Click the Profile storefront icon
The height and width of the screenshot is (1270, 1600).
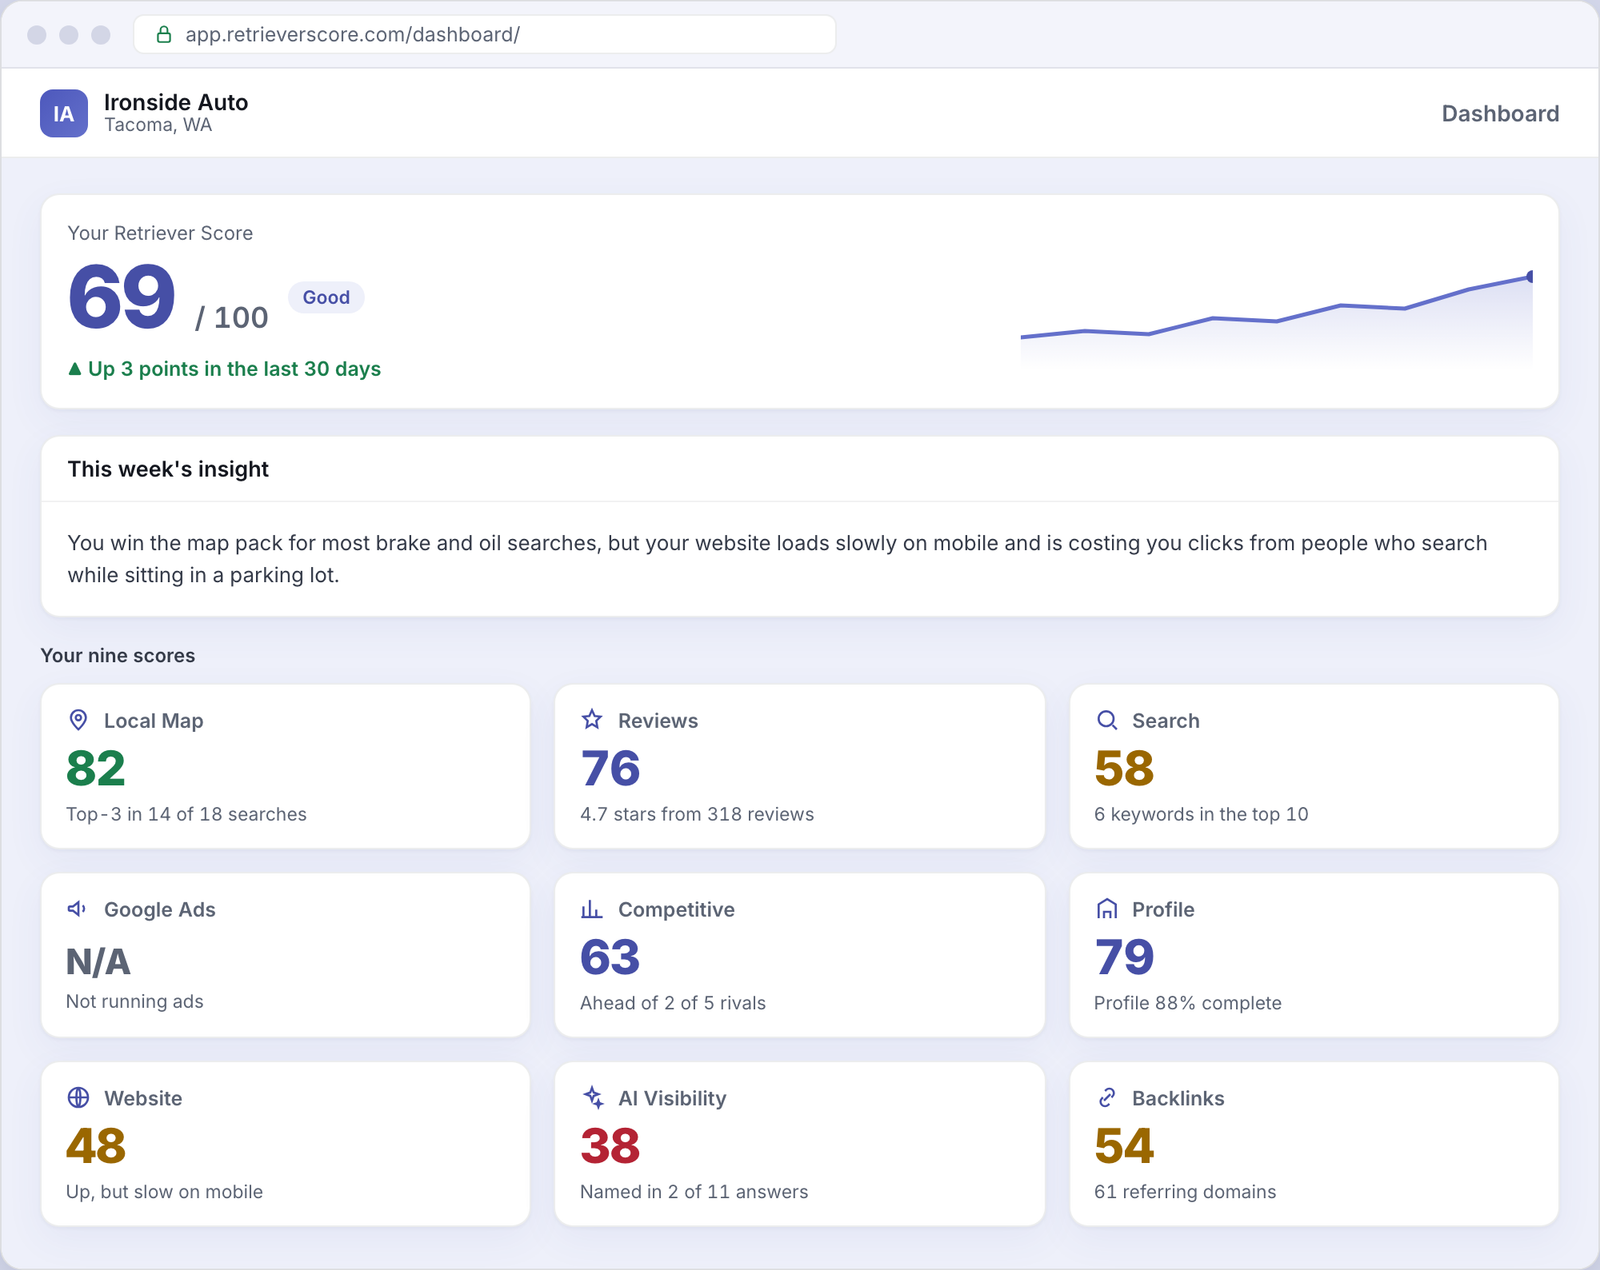1106,909
